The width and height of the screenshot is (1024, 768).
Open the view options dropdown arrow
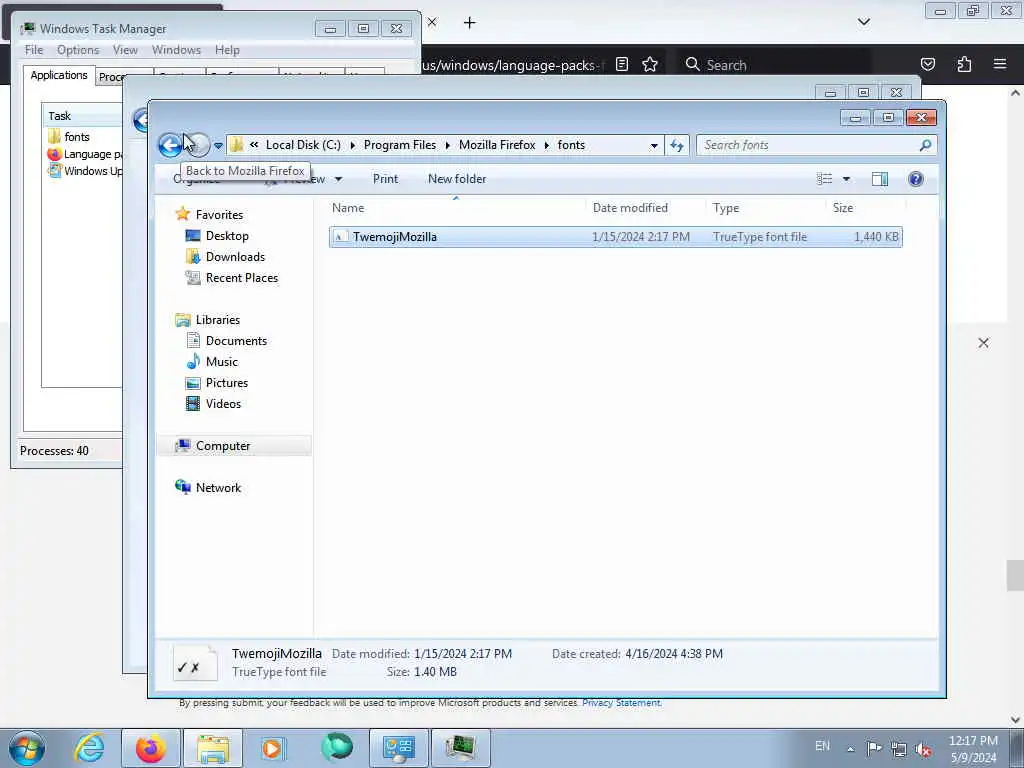pos(846,179)
